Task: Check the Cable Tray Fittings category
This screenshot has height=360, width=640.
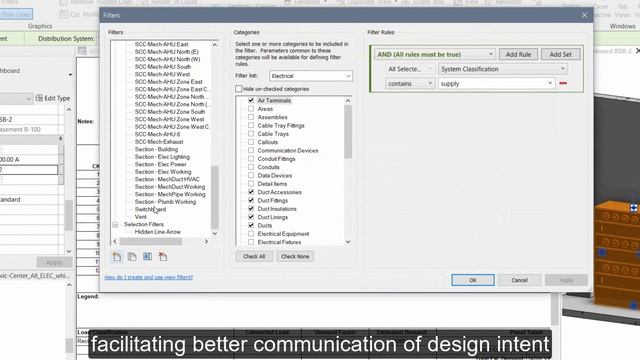Action: tap(251, 126)
